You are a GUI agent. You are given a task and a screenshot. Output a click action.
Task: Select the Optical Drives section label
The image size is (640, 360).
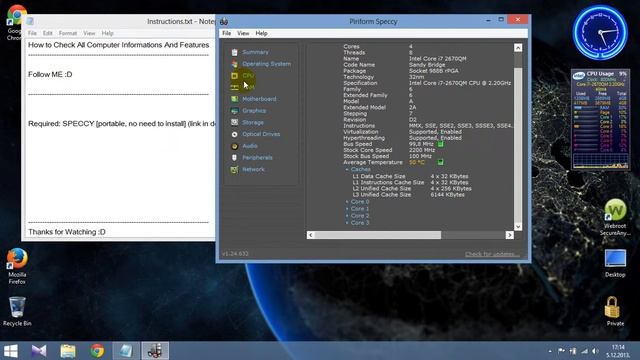(x=261, y=134)
